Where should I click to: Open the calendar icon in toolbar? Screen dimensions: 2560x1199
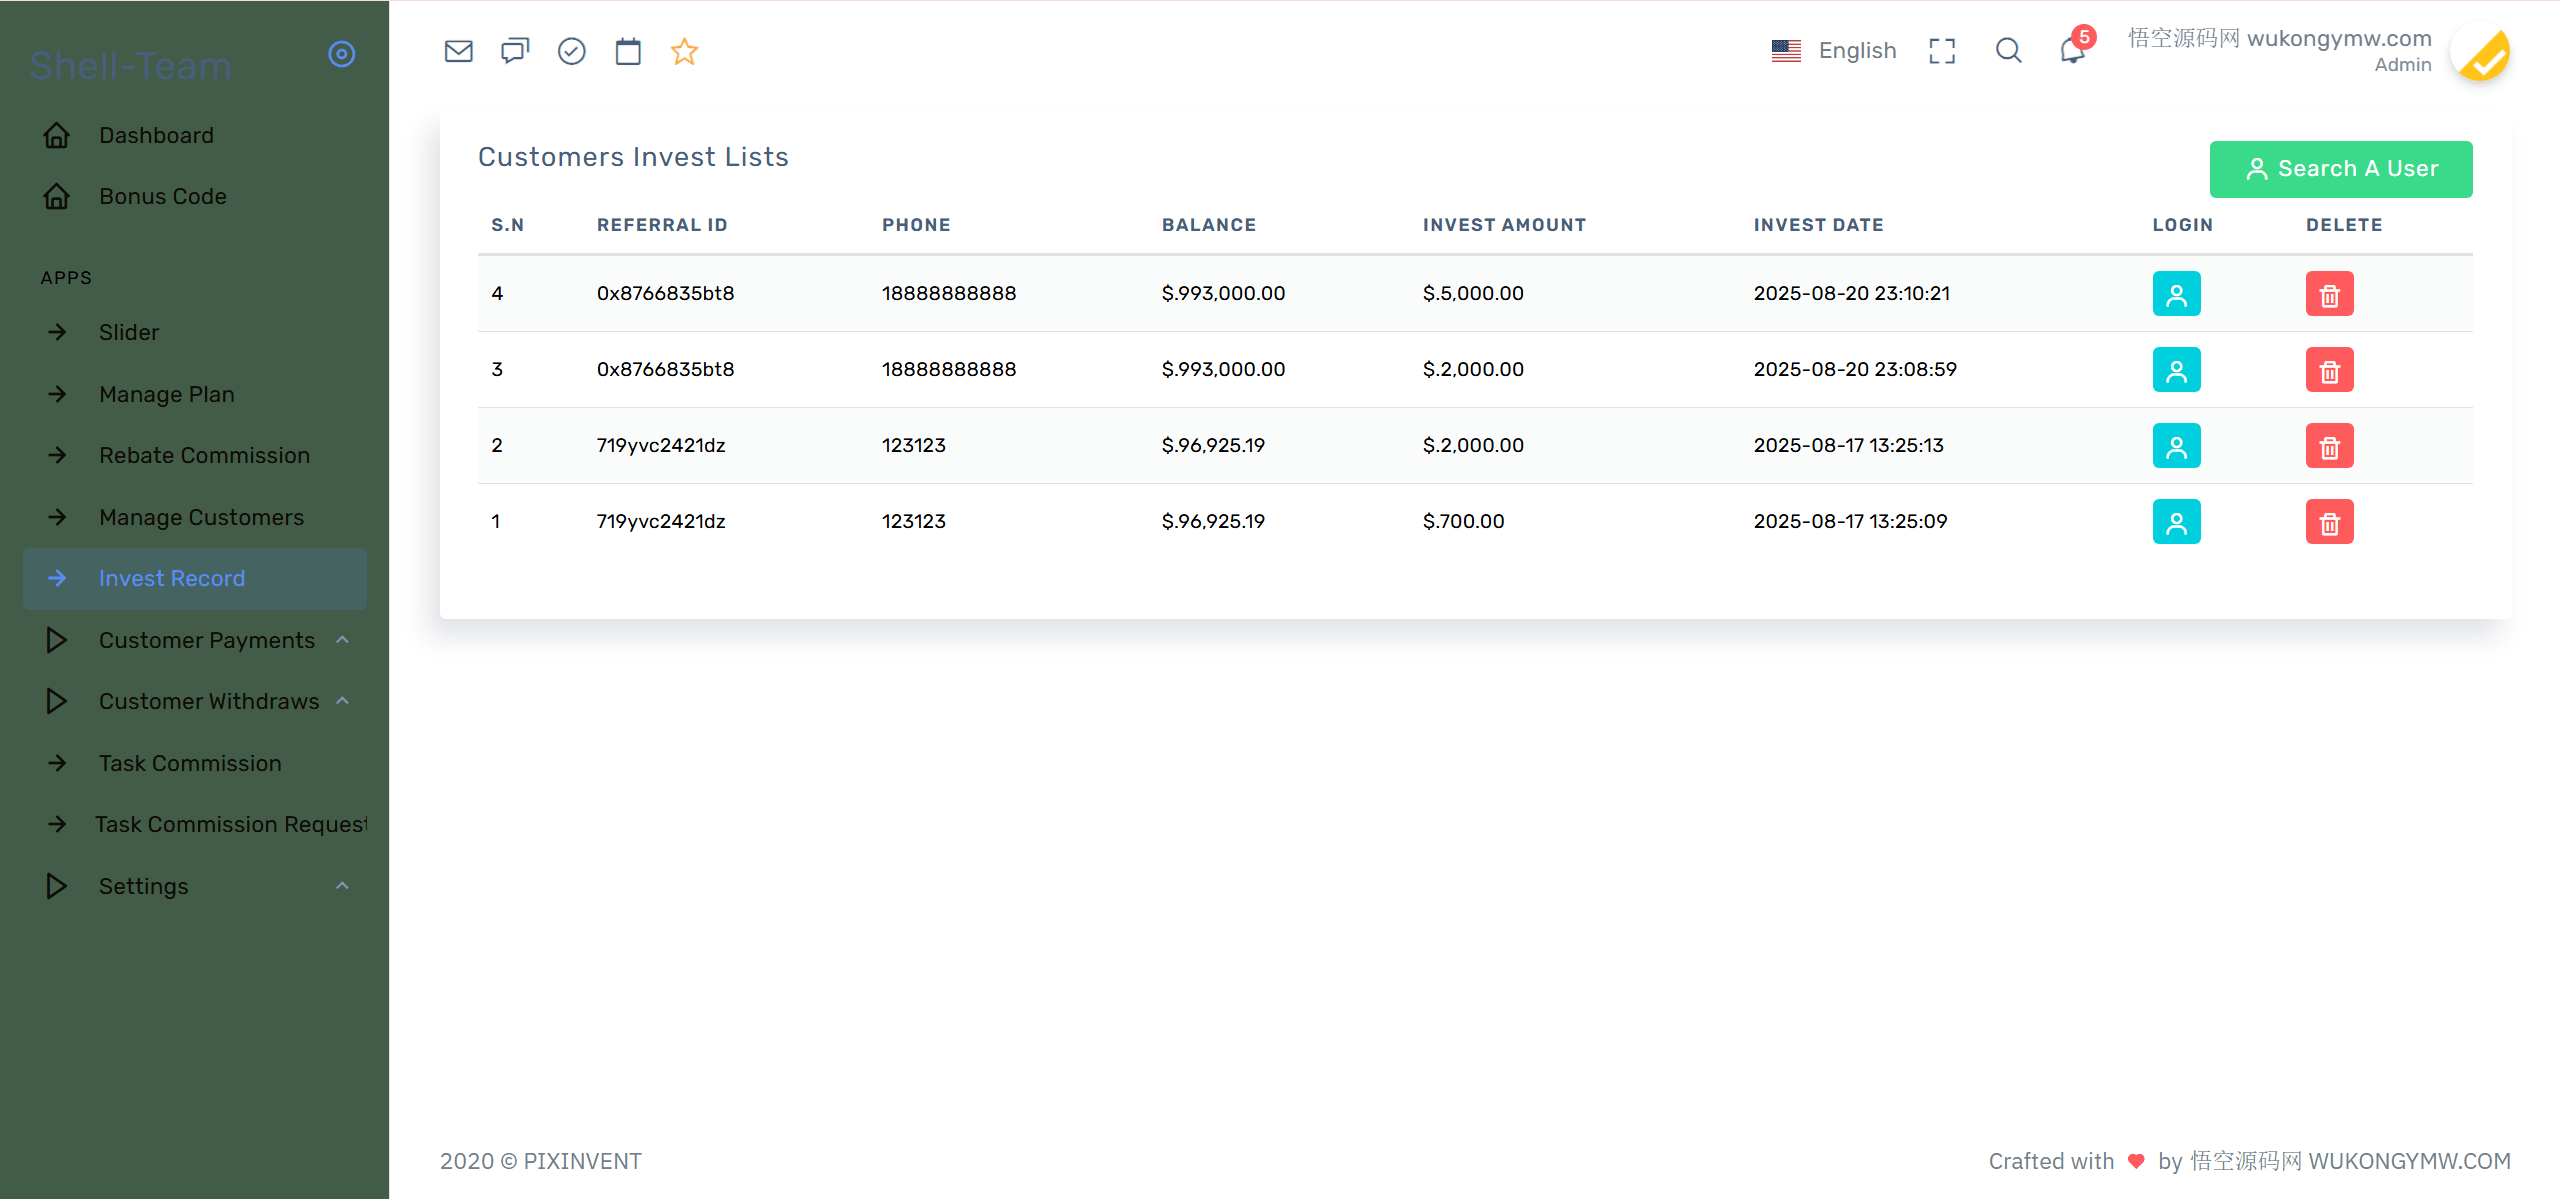point(628,51)
